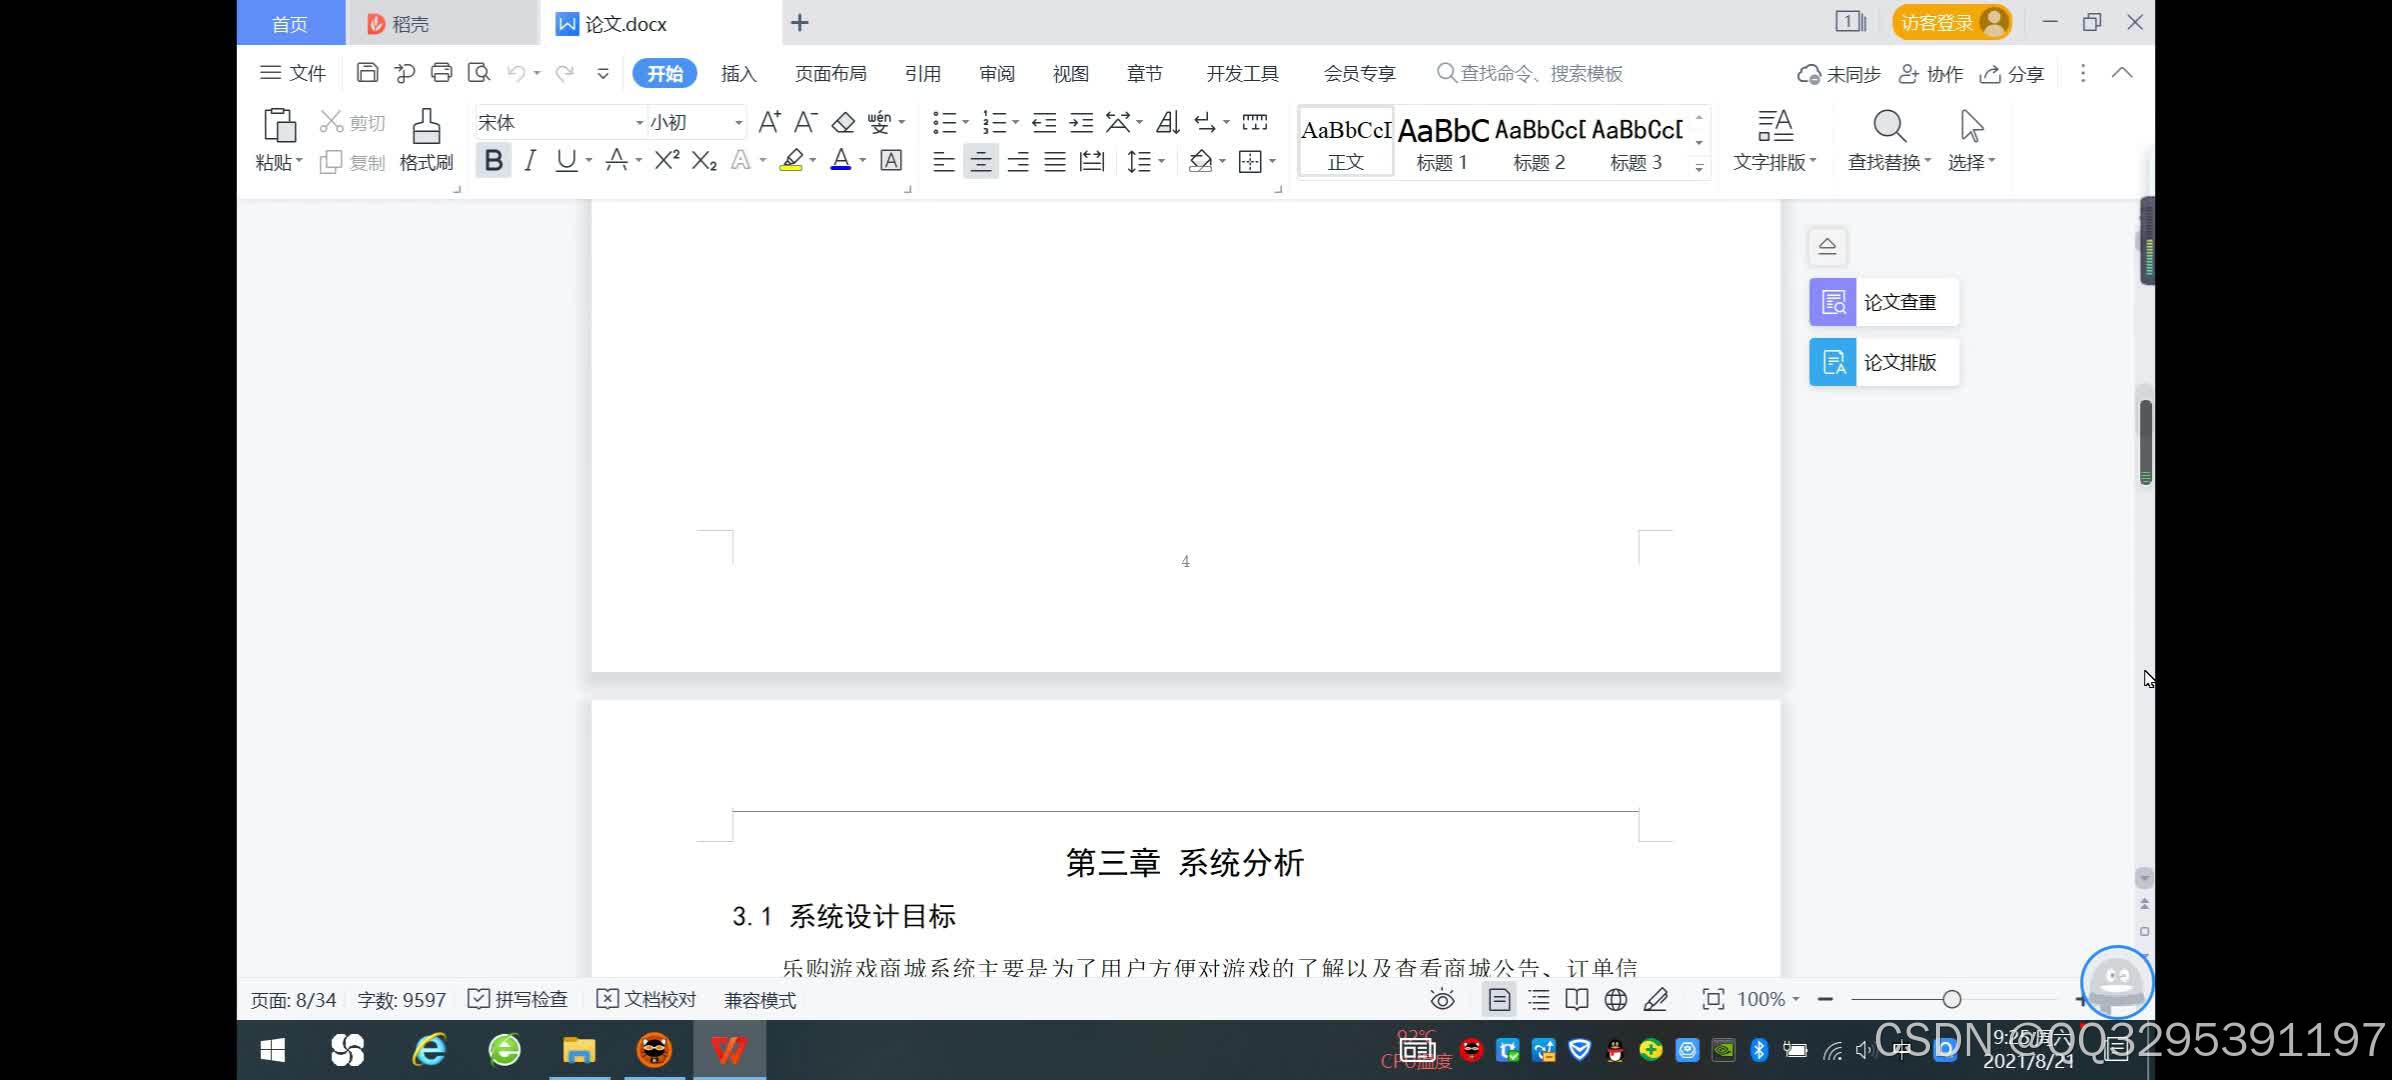Open the font size 小初 dropdown
This screenshot has width=2392, height=1080.
click(739, 123)
